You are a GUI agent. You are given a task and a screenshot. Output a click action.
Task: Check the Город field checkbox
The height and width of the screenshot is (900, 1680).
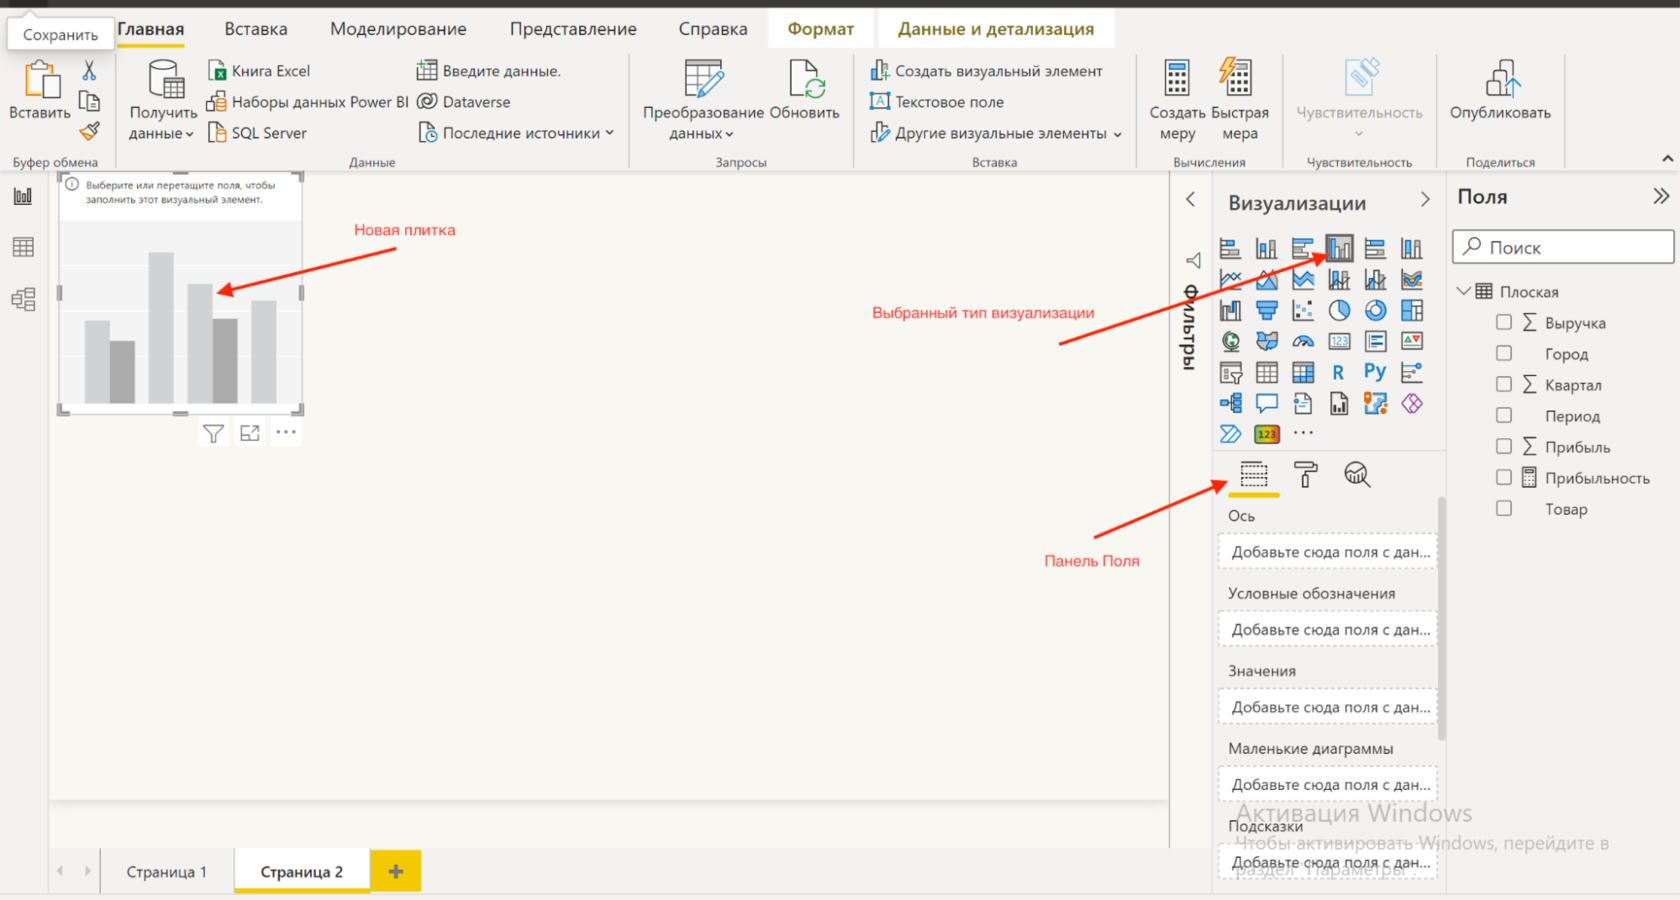[x=1503, y=353]
